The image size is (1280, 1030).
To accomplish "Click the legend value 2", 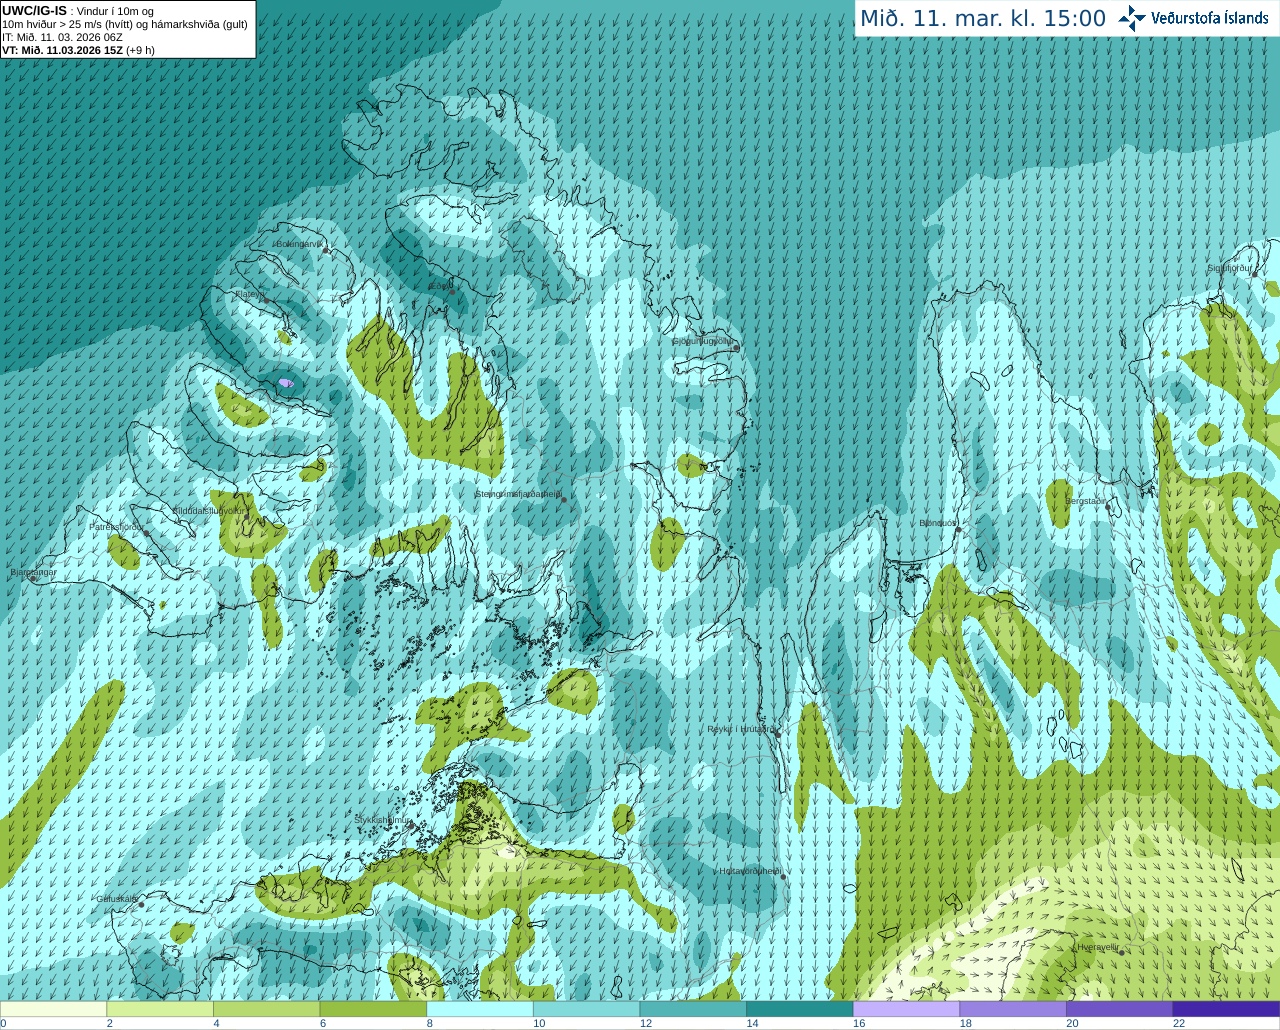I will 110,1023.
